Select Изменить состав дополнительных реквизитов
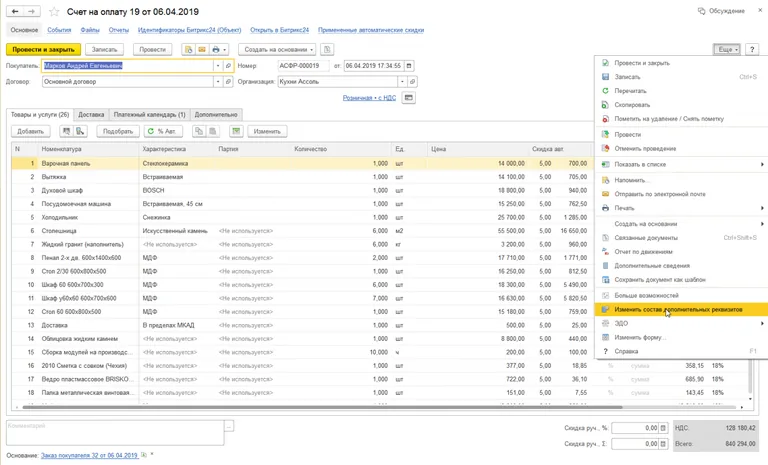The height and width of the screenshot is (465, 768). [x=678, y=309]
